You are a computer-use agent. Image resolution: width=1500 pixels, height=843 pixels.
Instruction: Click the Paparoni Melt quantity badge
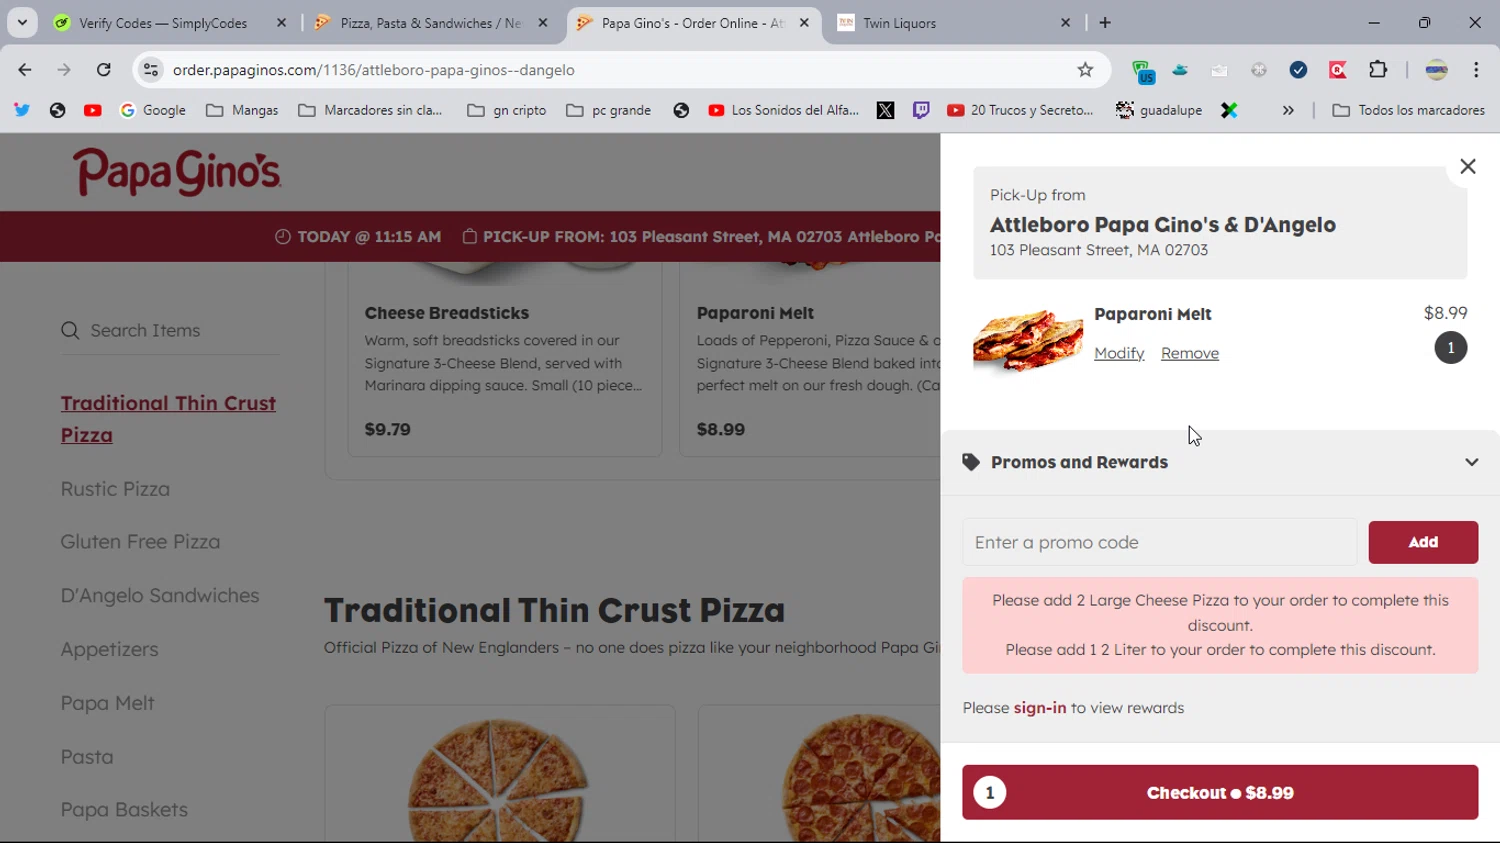(x=1450, y=348)
